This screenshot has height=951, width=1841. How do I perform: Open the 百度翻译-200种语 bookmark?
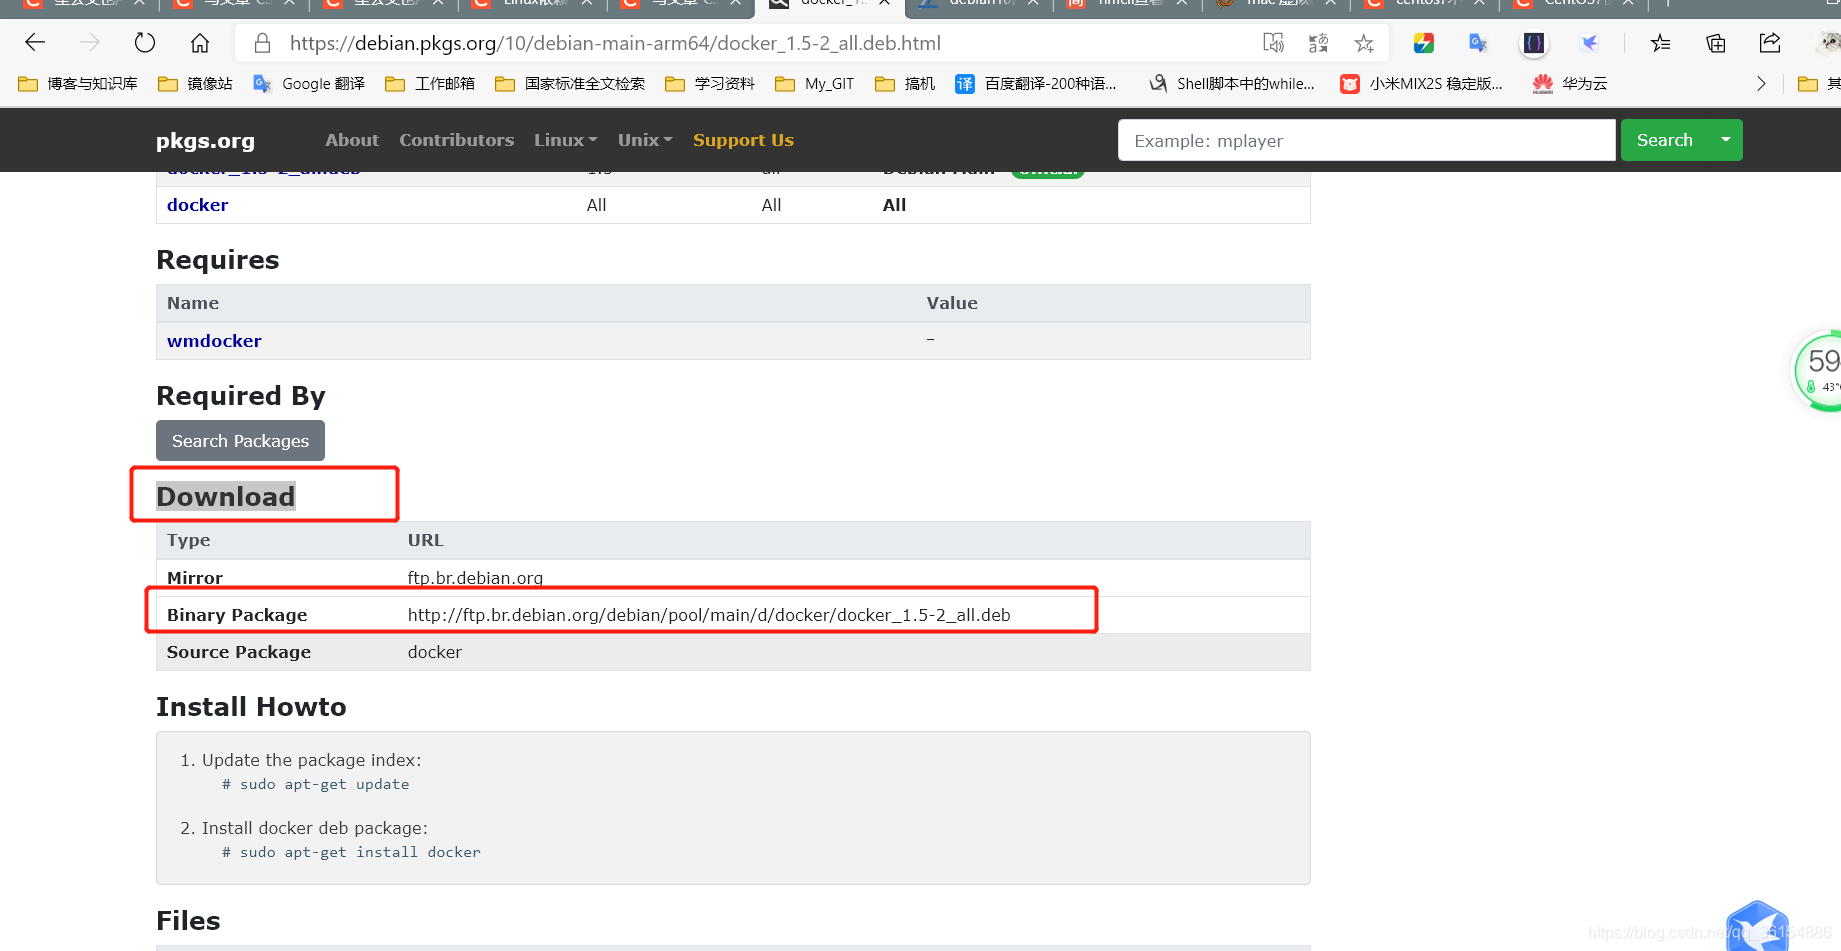1036,84
